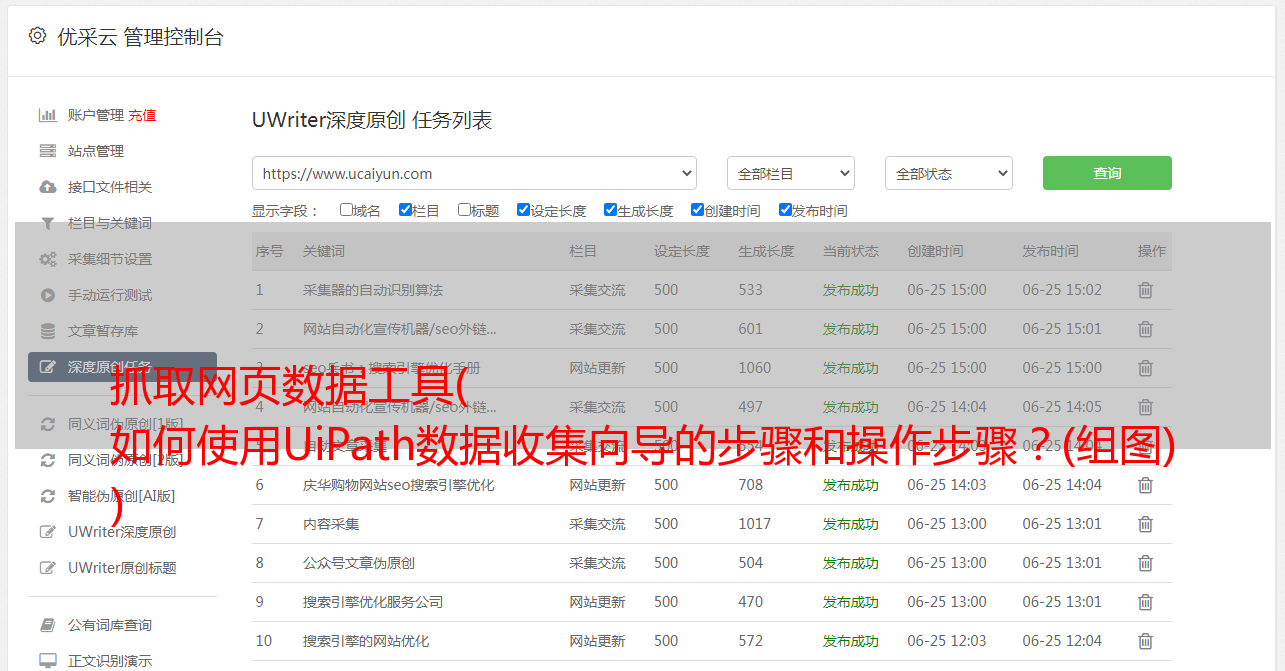Click the cloud upload icon for 接口文件相关

[x=47, y=187]
